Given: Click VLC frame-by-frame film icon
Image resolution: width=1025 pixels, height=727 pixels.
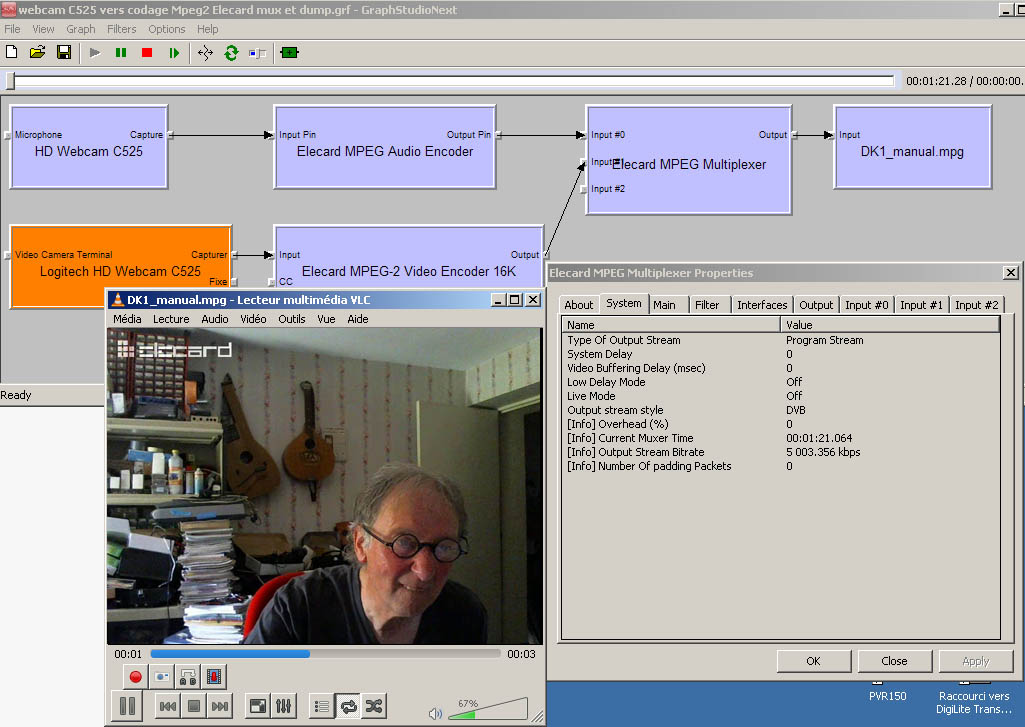Looking at the screenshot, I should 214,677.
